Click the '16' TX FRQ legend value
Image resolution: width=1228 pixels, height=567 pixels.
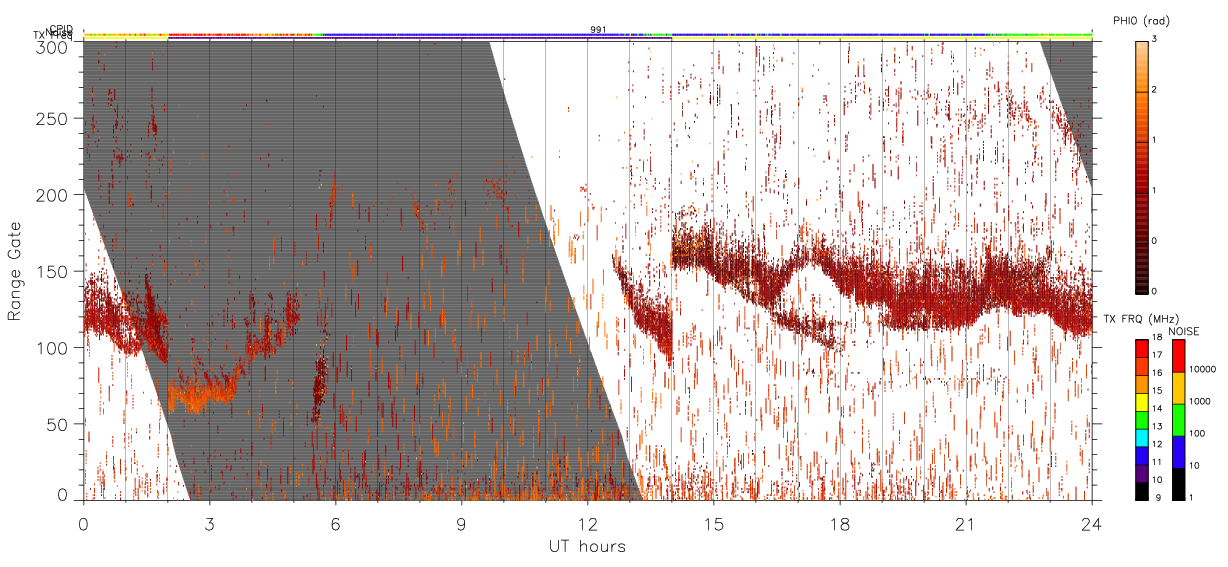click(1158, 374)
